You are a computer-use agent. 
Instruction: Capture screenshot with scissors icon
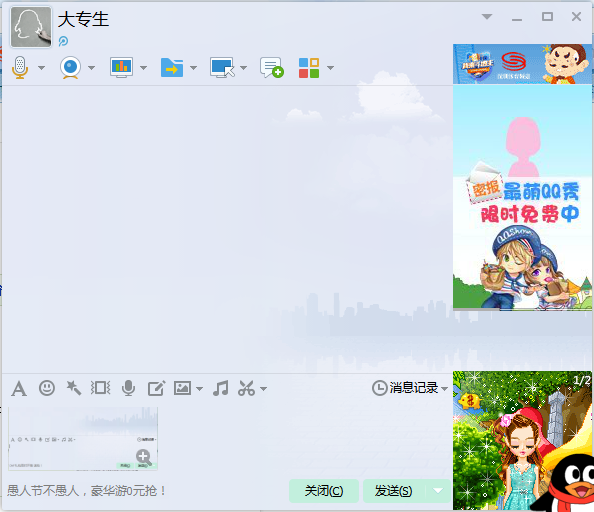click(x=246, y=388)
